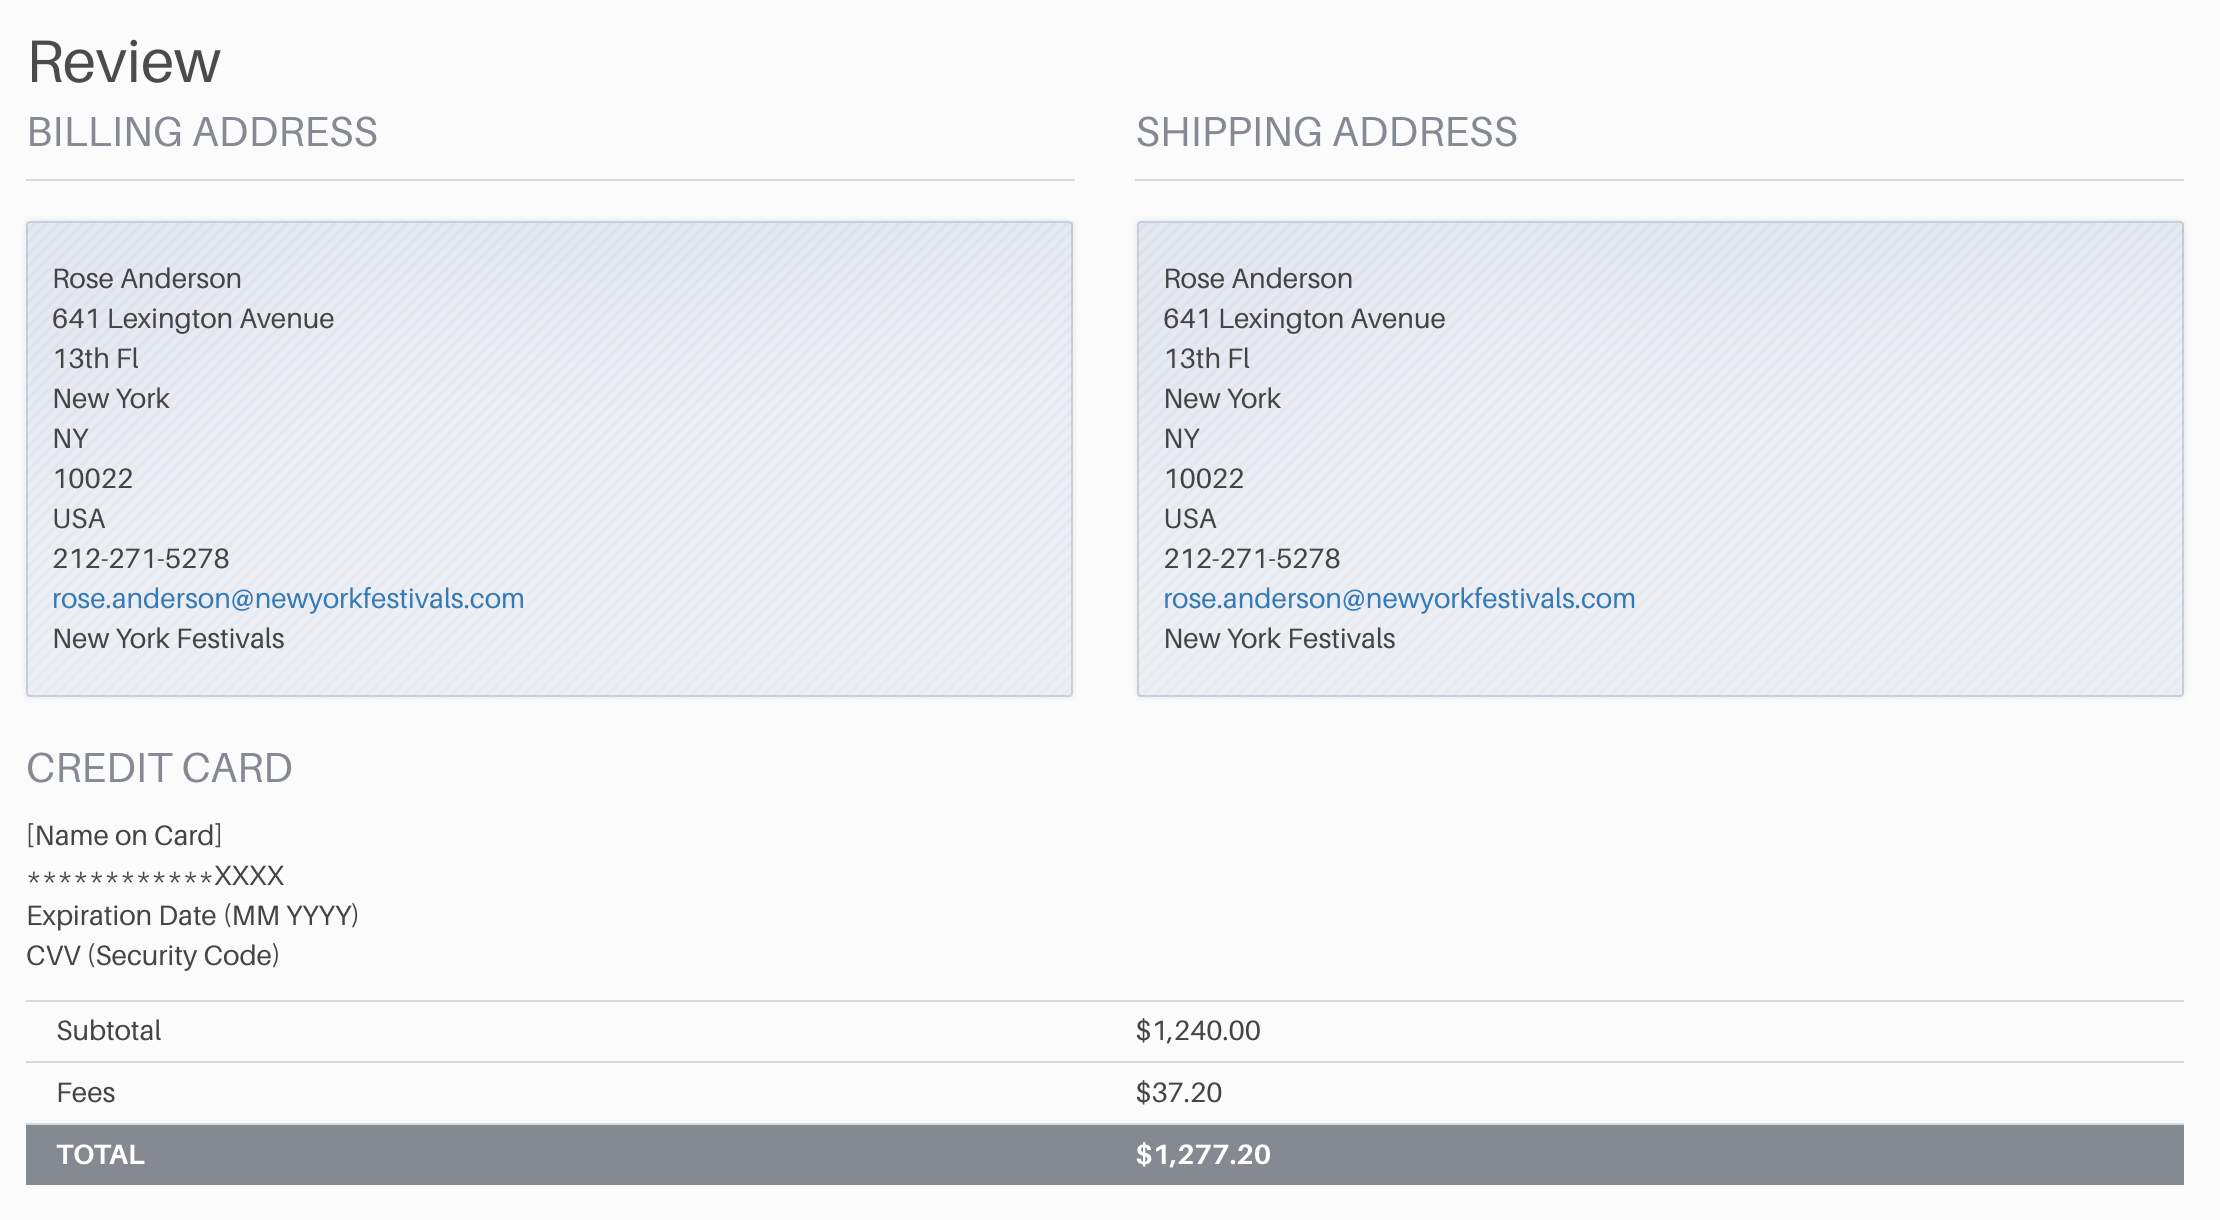The width and height of the screenshot is (2220, 1220).
Task: Select billing street 641 Lexington Avenue
Action: coord(193,318)
